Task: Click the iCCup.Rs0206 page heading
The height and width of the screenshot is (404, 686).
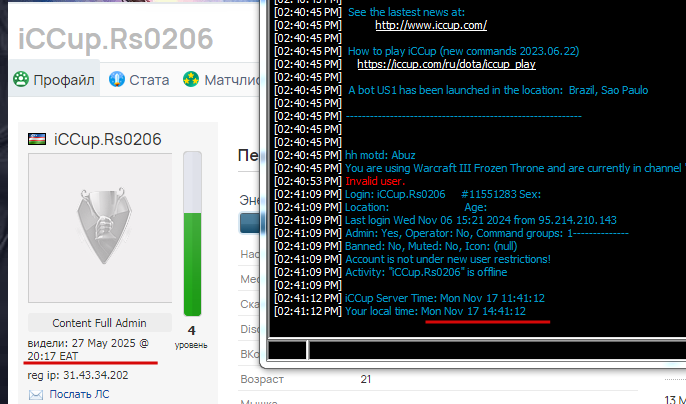Action: 116,38
